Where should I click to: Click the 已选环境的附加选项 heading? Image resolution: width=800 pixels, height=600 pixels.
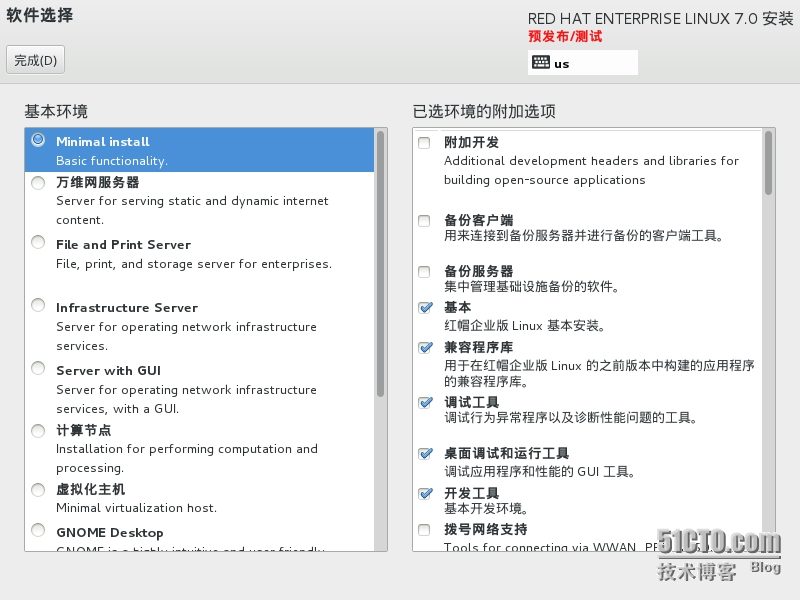[x=484, y=111]
